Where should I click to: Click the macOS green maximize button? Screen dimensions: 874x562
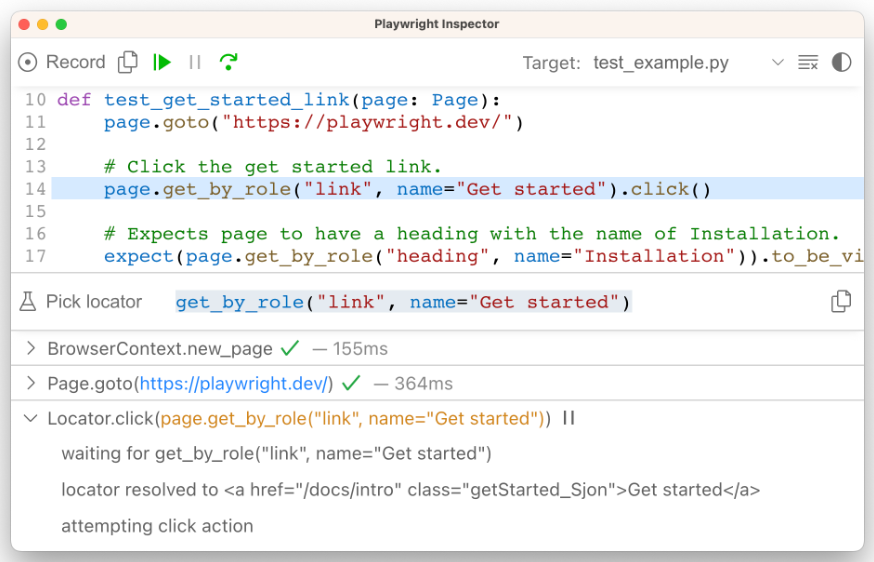click(x=62, y=24)
